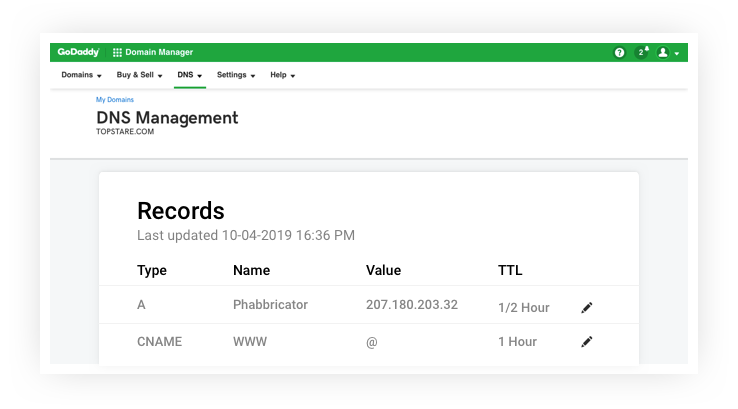This screenshot has width=738, height=409.
Task: Edit the WWW CNAME record pencil
Action: pos(586,341)
